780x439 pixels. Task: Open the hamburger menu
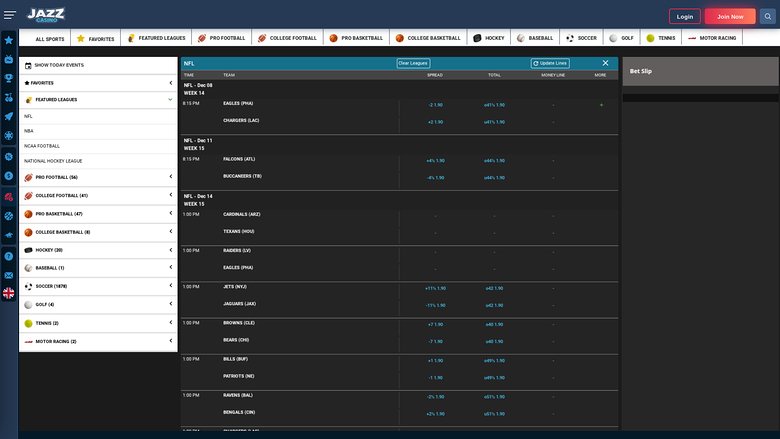point(9,16)
